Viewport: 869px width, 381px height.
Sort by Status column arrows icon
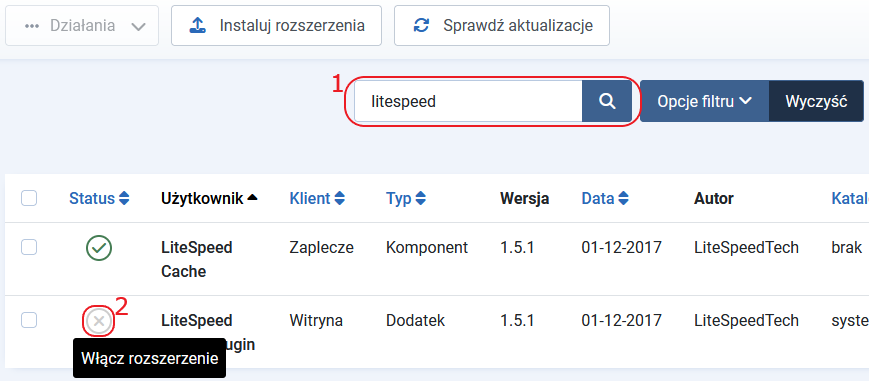tap(124, 199)
